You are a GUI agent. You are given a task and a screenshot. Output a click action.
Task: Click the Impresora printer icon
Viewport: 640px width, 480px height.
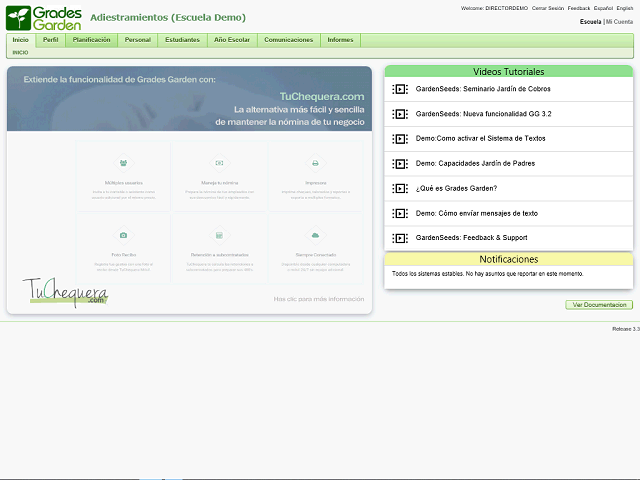316,163
